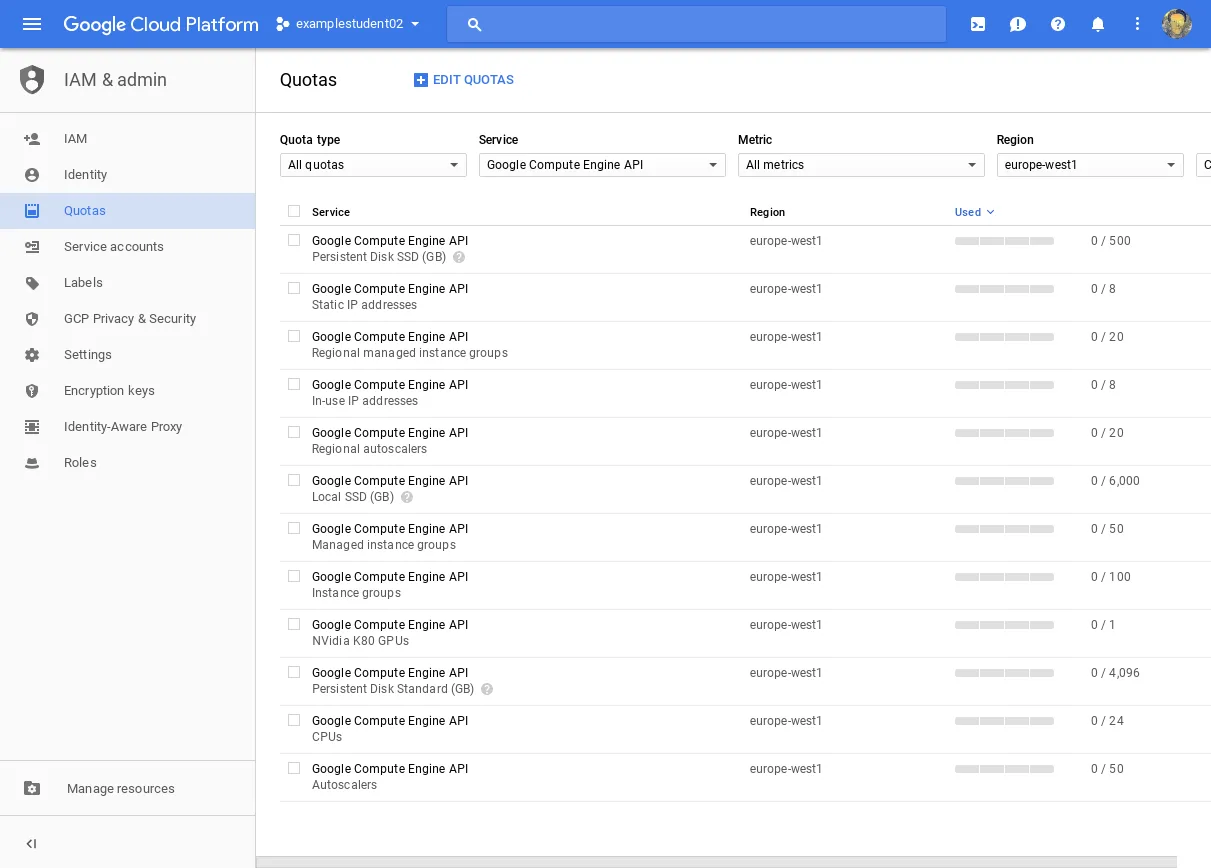Toggle the select-all header checkbox
Image resolution: width=1211 pixels, height=868 pixels.
pos(294,211)
